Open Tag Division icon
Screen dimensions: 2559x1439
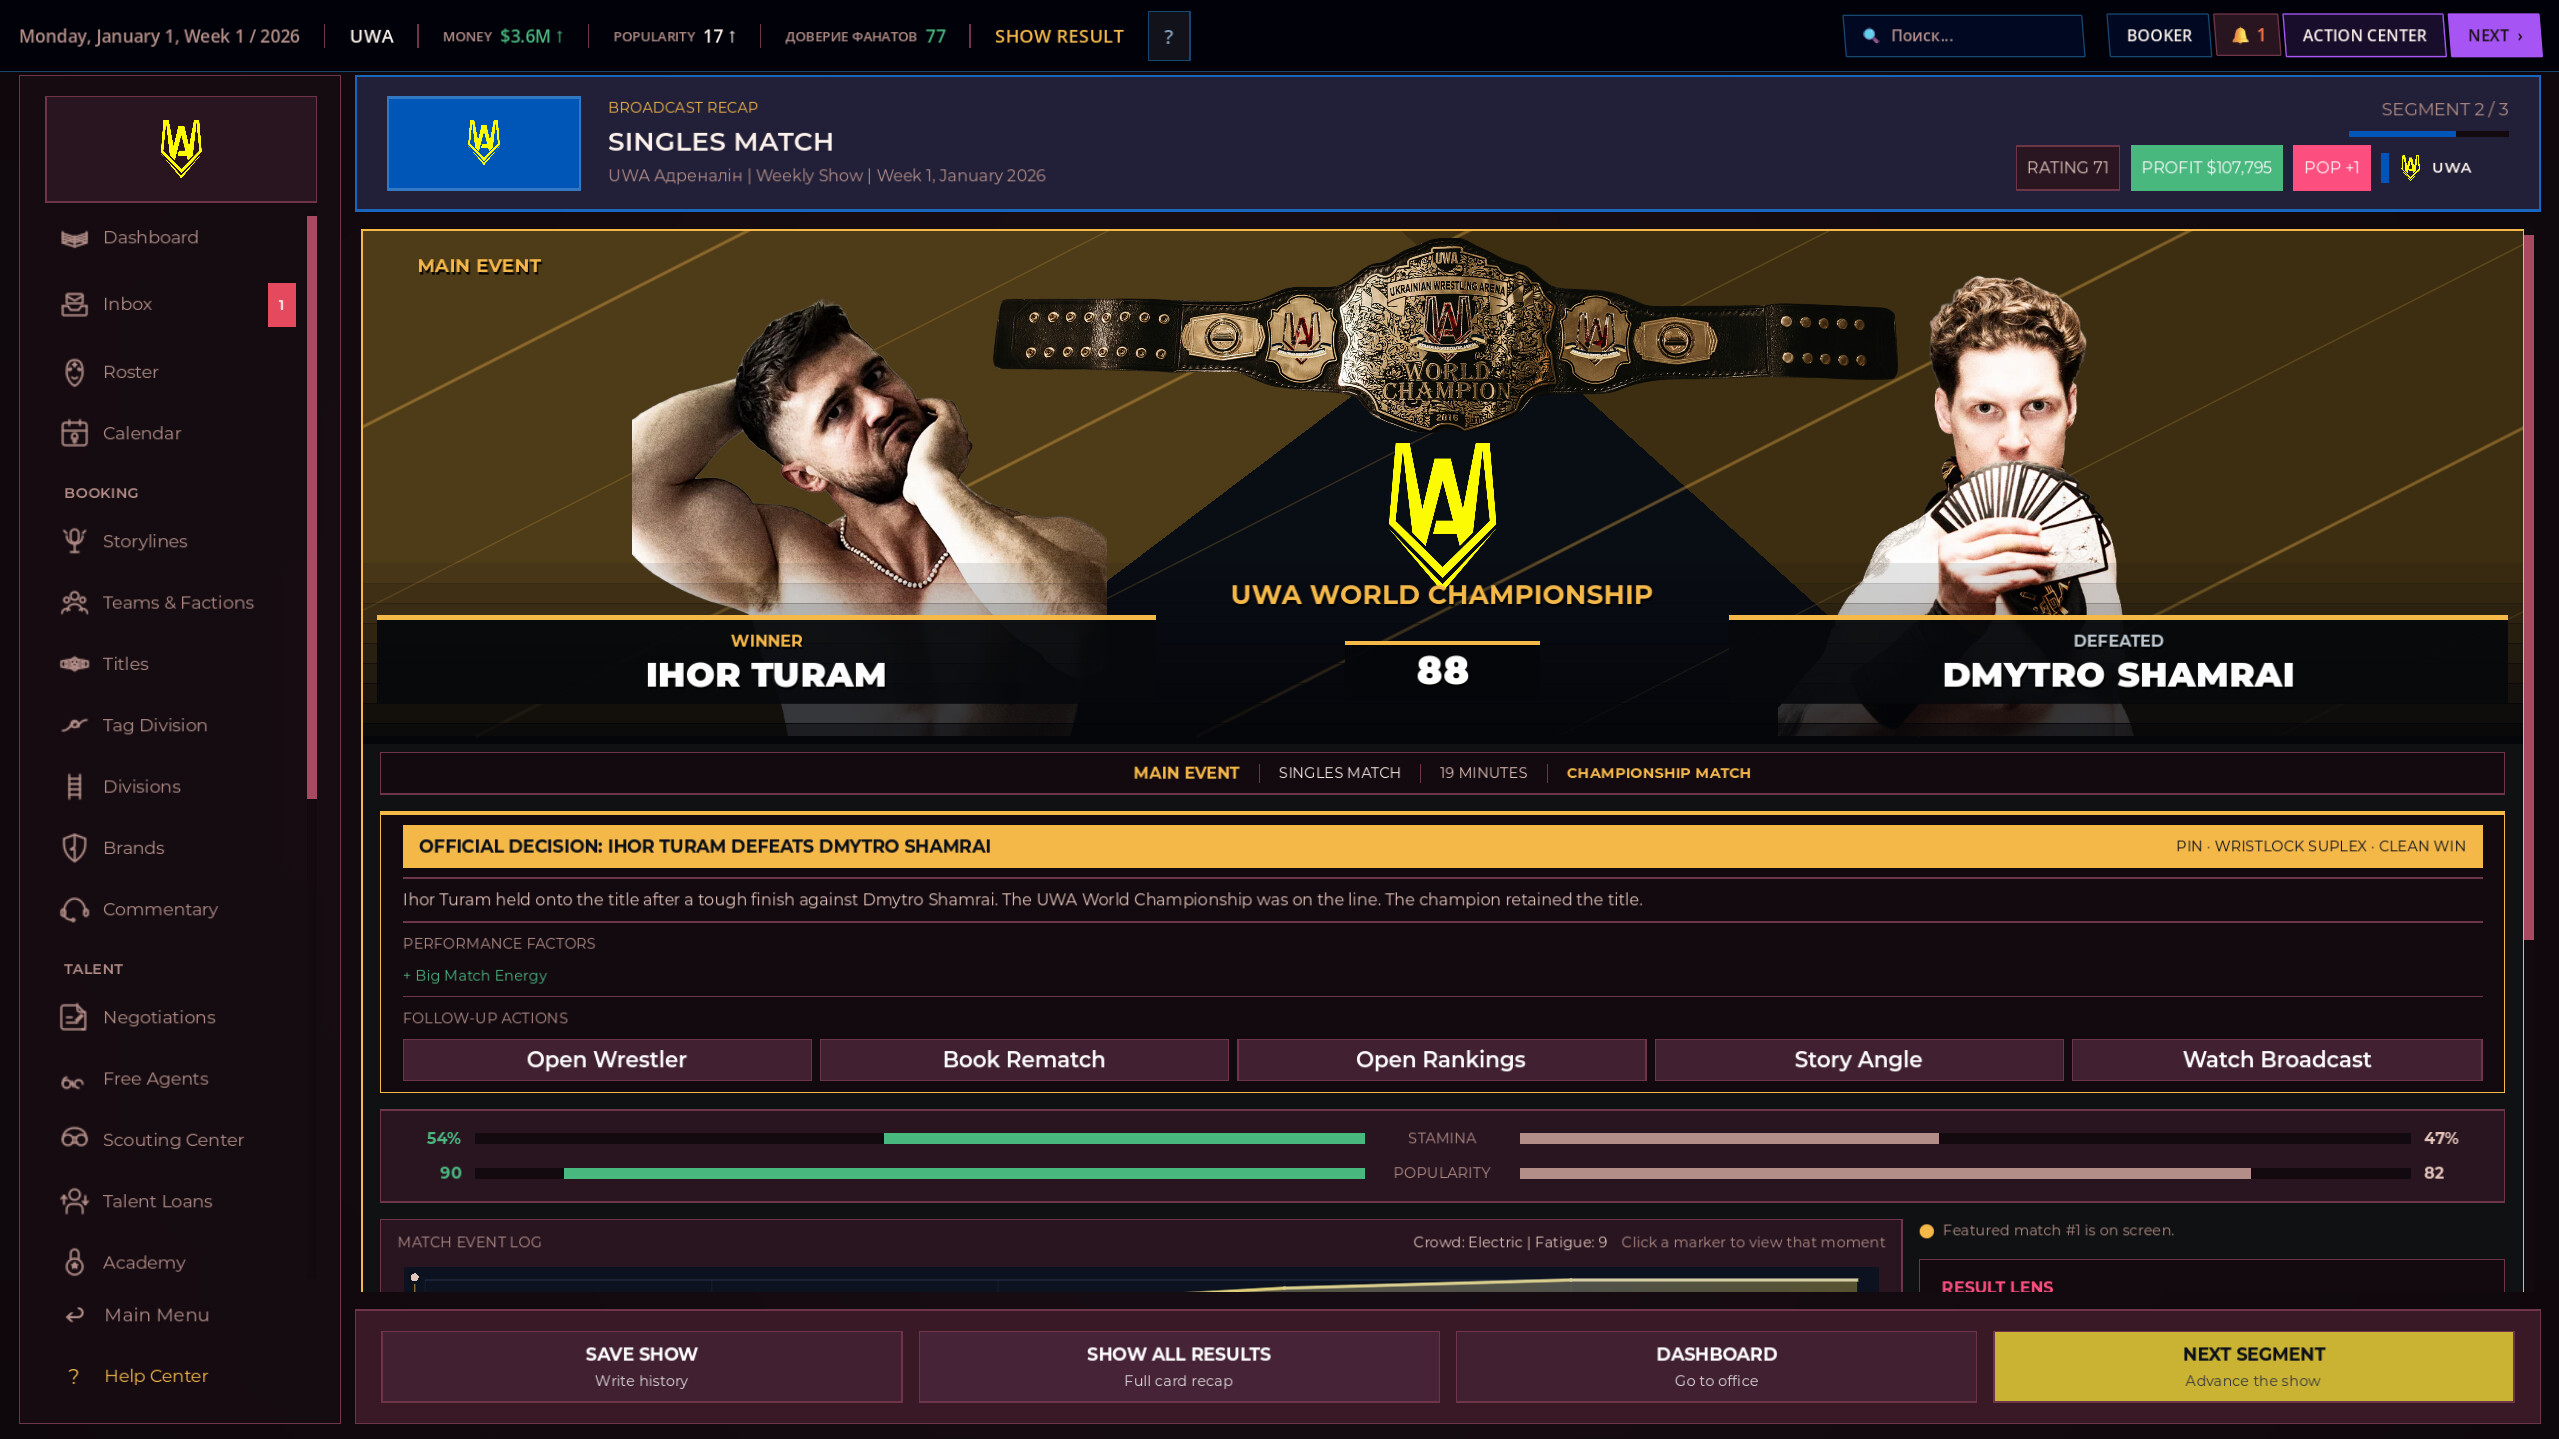(x=75, y=725)
